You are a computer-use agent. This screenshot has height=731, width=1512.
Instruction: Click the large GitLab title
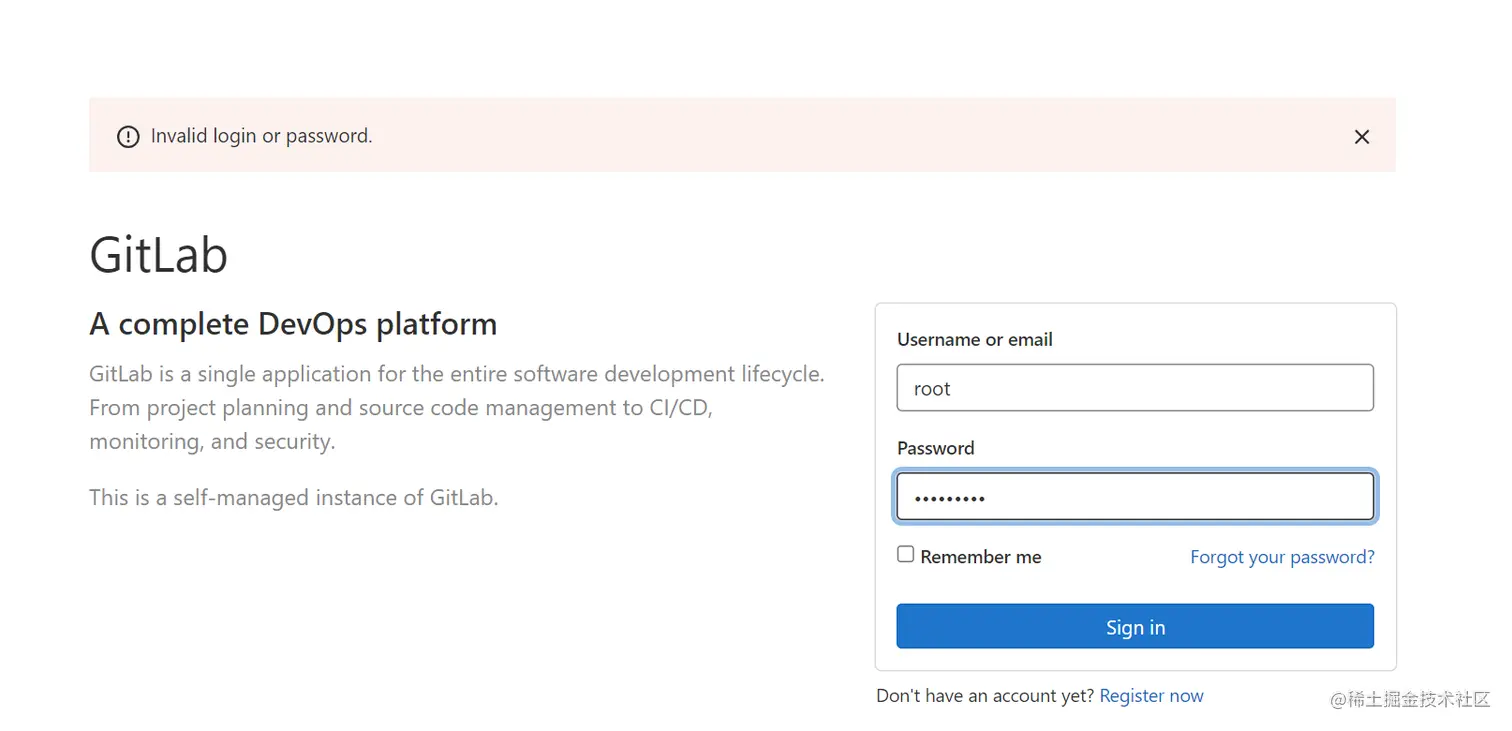coord(159,254)
